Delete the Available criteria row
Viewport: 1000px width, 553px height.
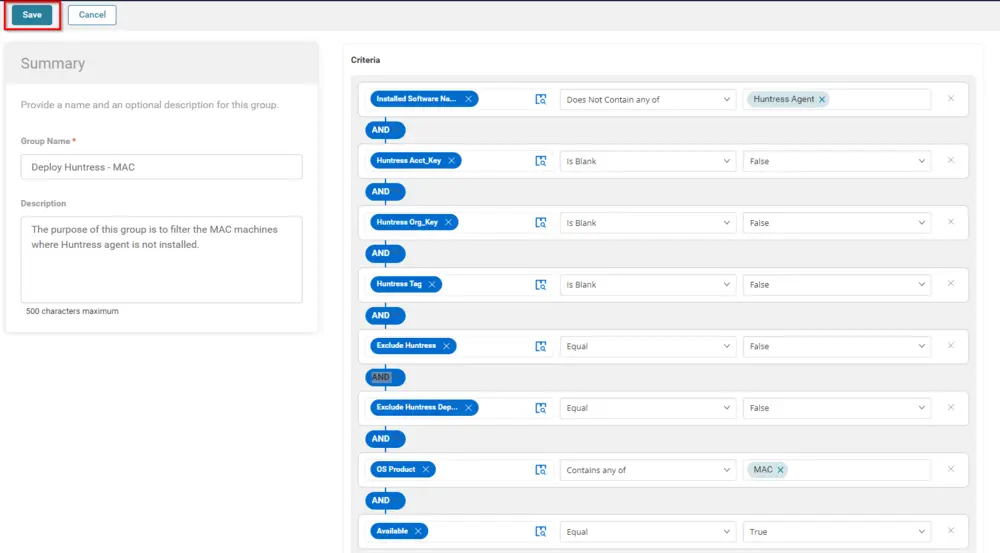coord(950,531)
